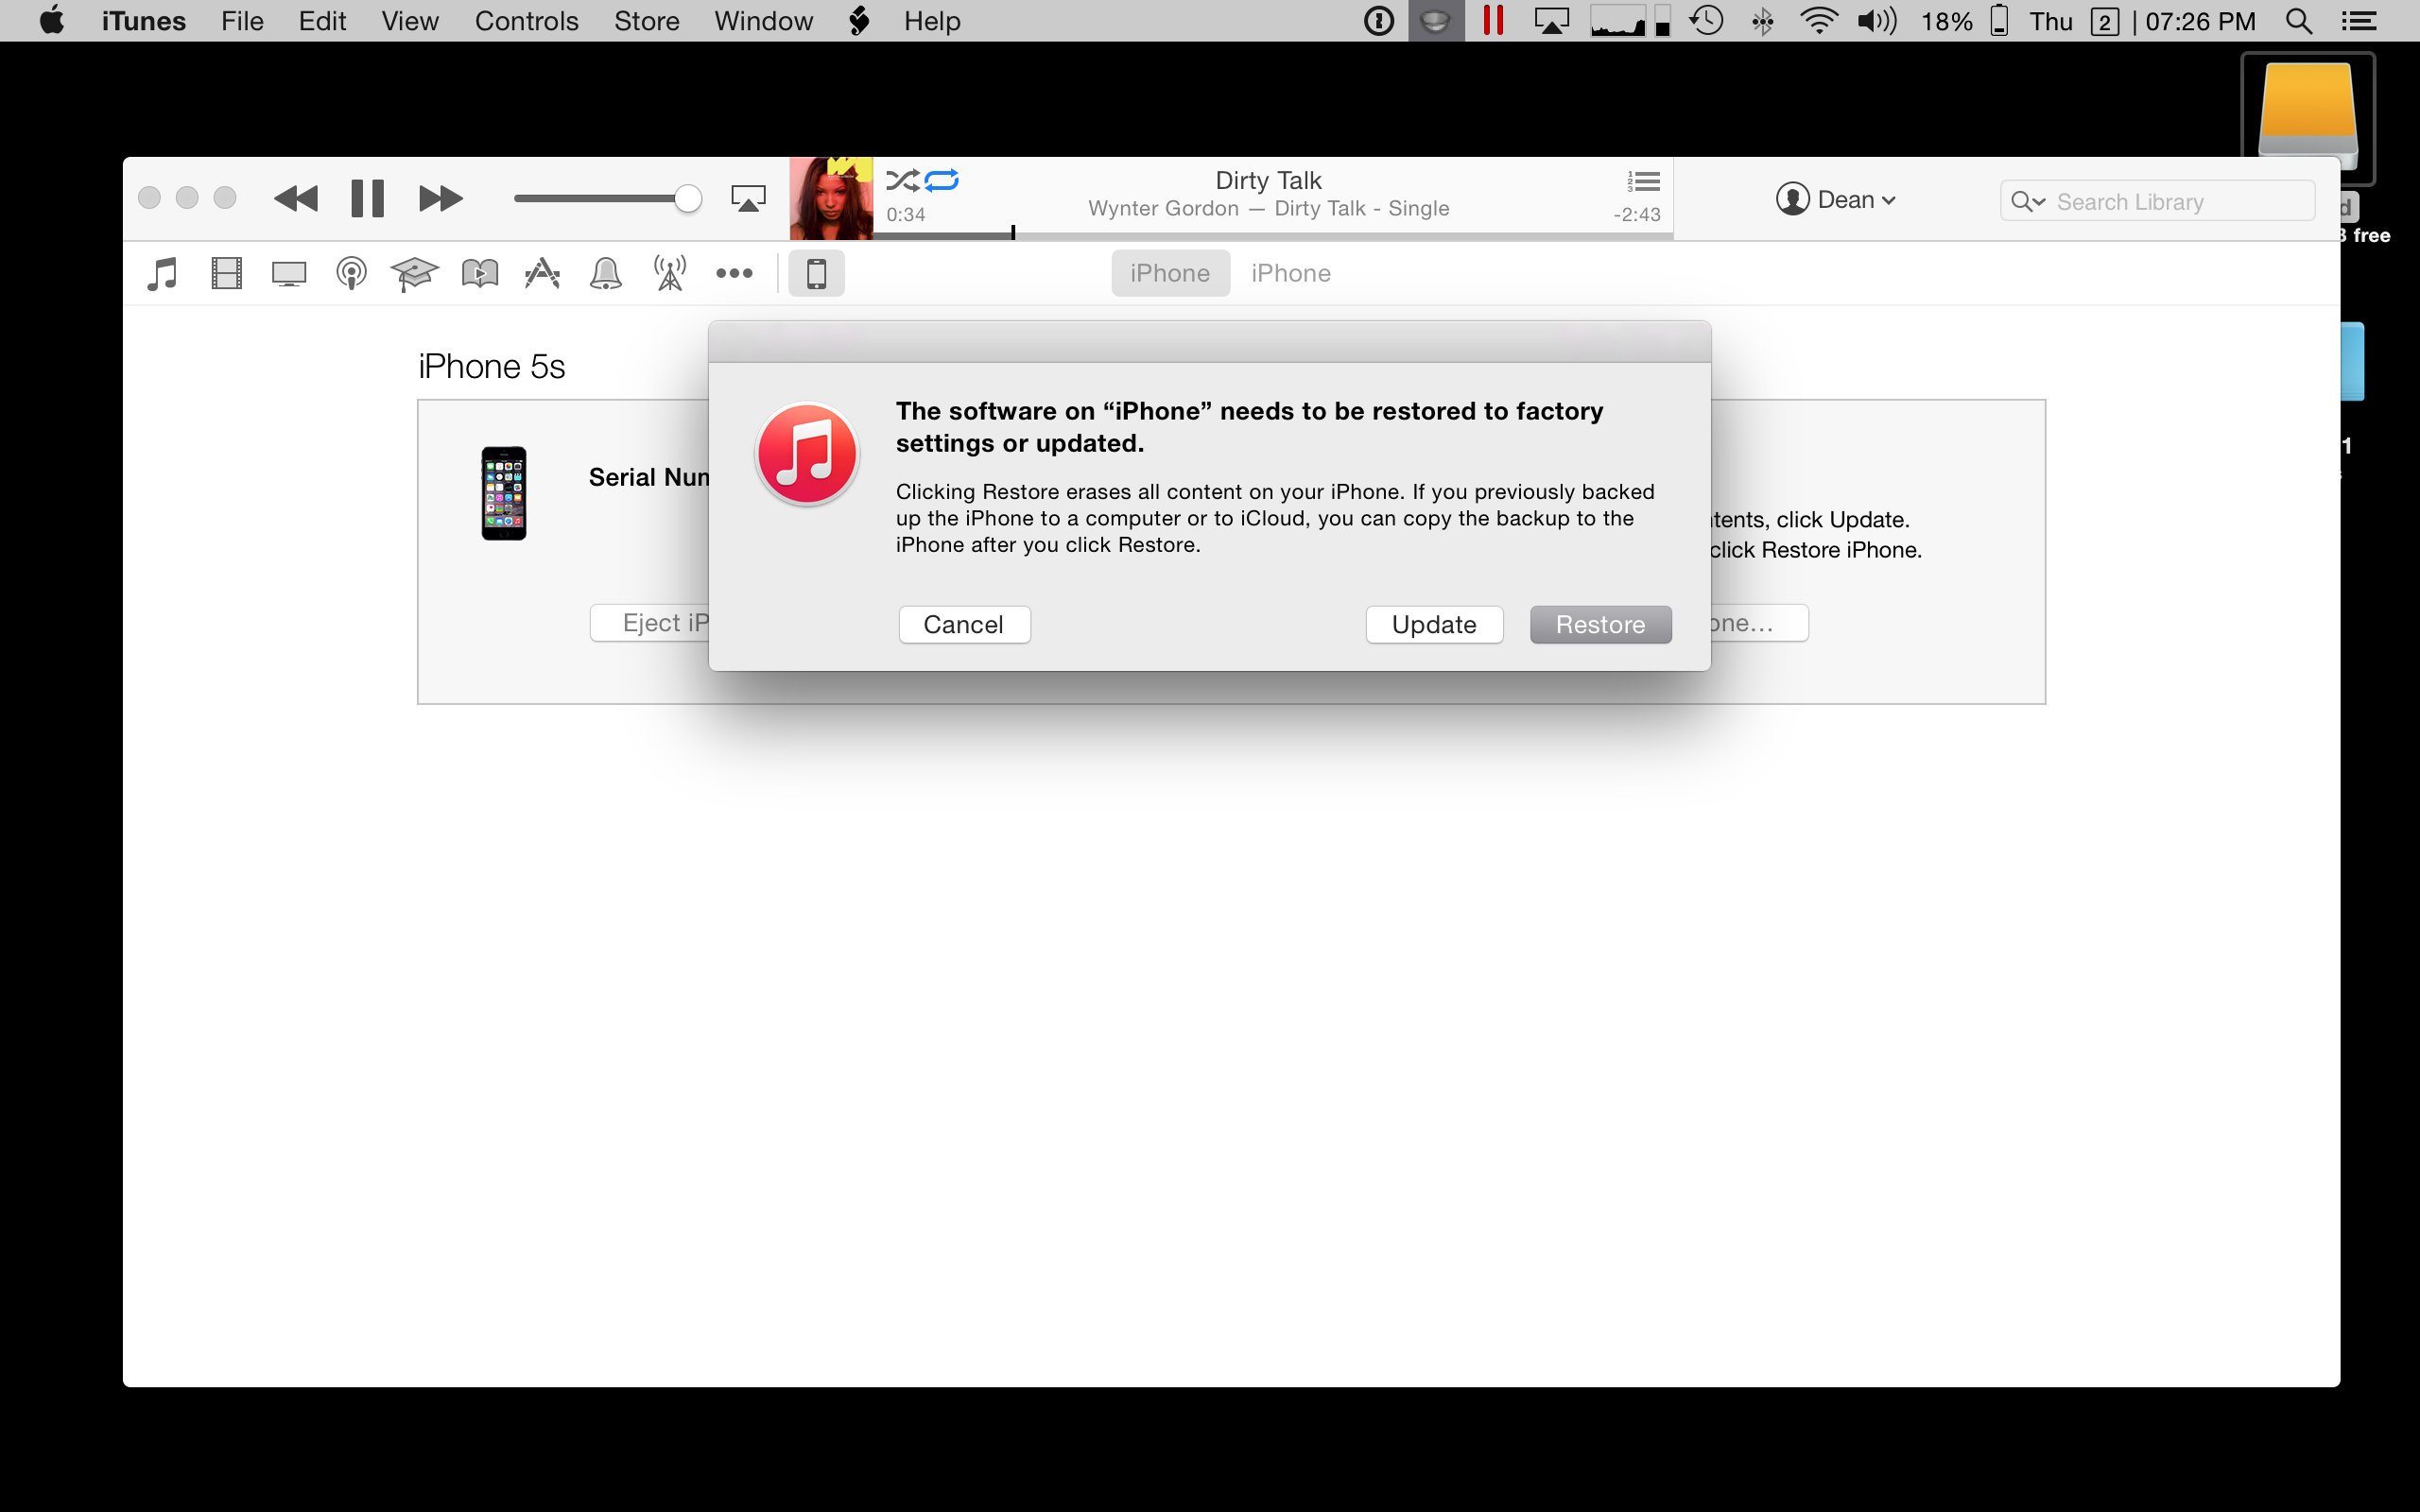Open the Internet Radio tower icon
This screenshot has height=1512, width=2420.
[x=669, y=273]
